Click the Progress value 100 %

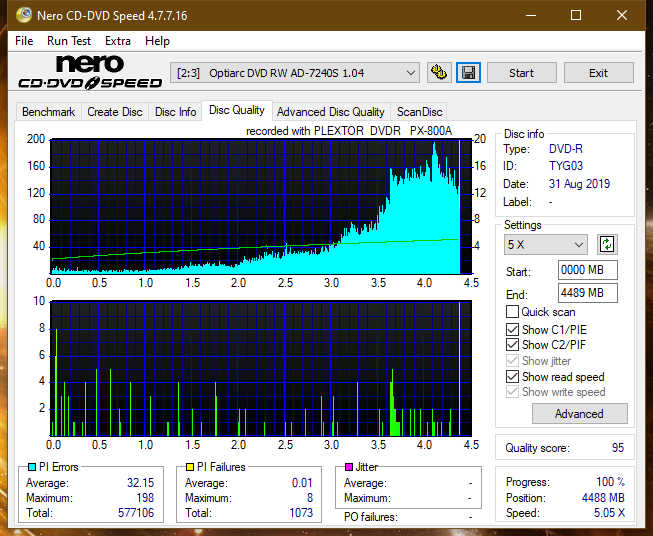click(611, 482)
